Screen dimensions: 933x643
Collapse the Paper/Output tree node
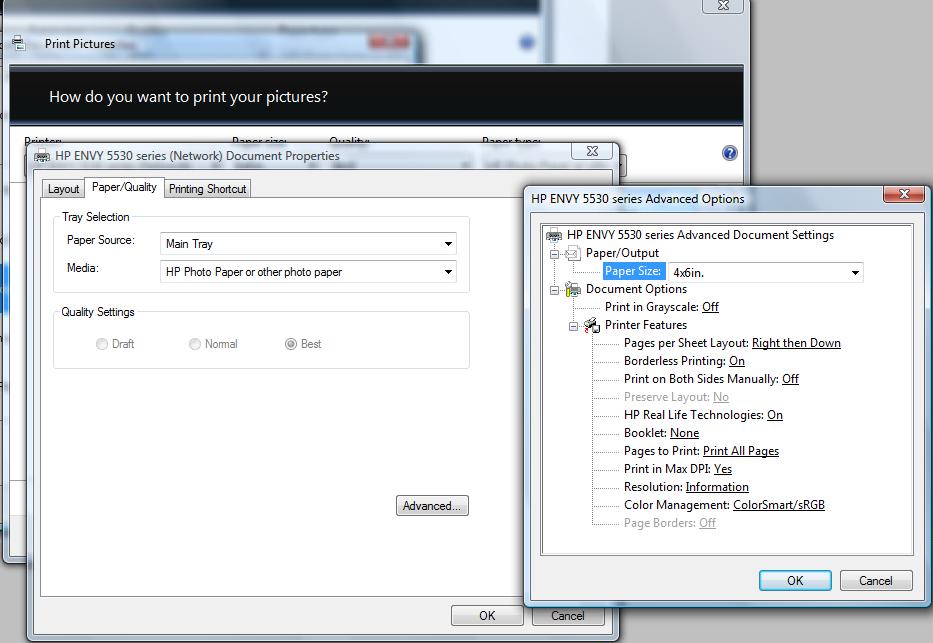pyautogui.click(x=555, y=254)
